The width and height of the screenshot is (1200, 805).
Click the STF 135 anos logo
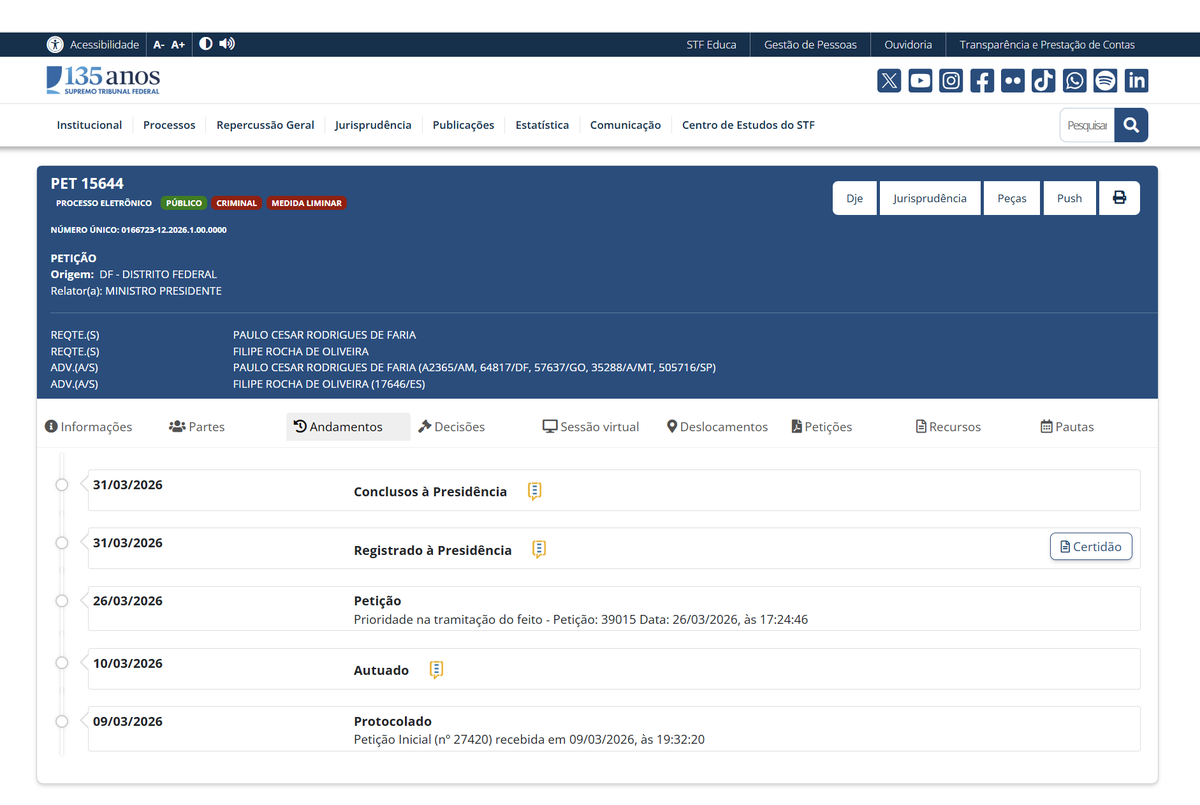pos(103,80)
